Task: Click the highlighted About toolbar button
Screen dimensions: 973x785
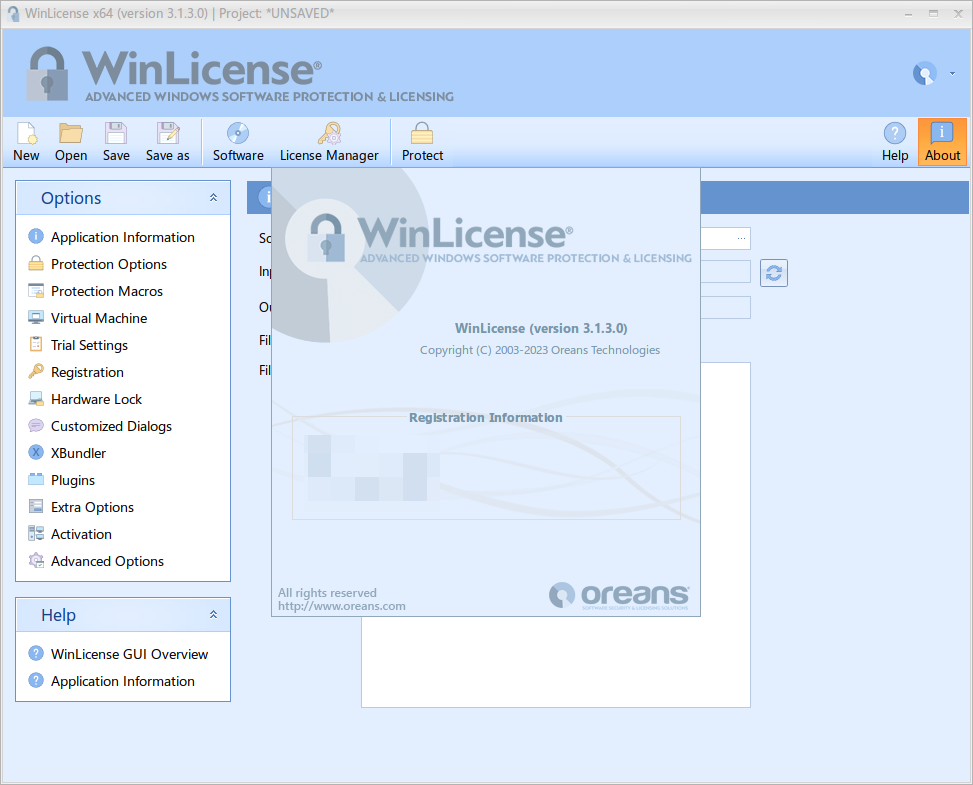Action: 942,142
